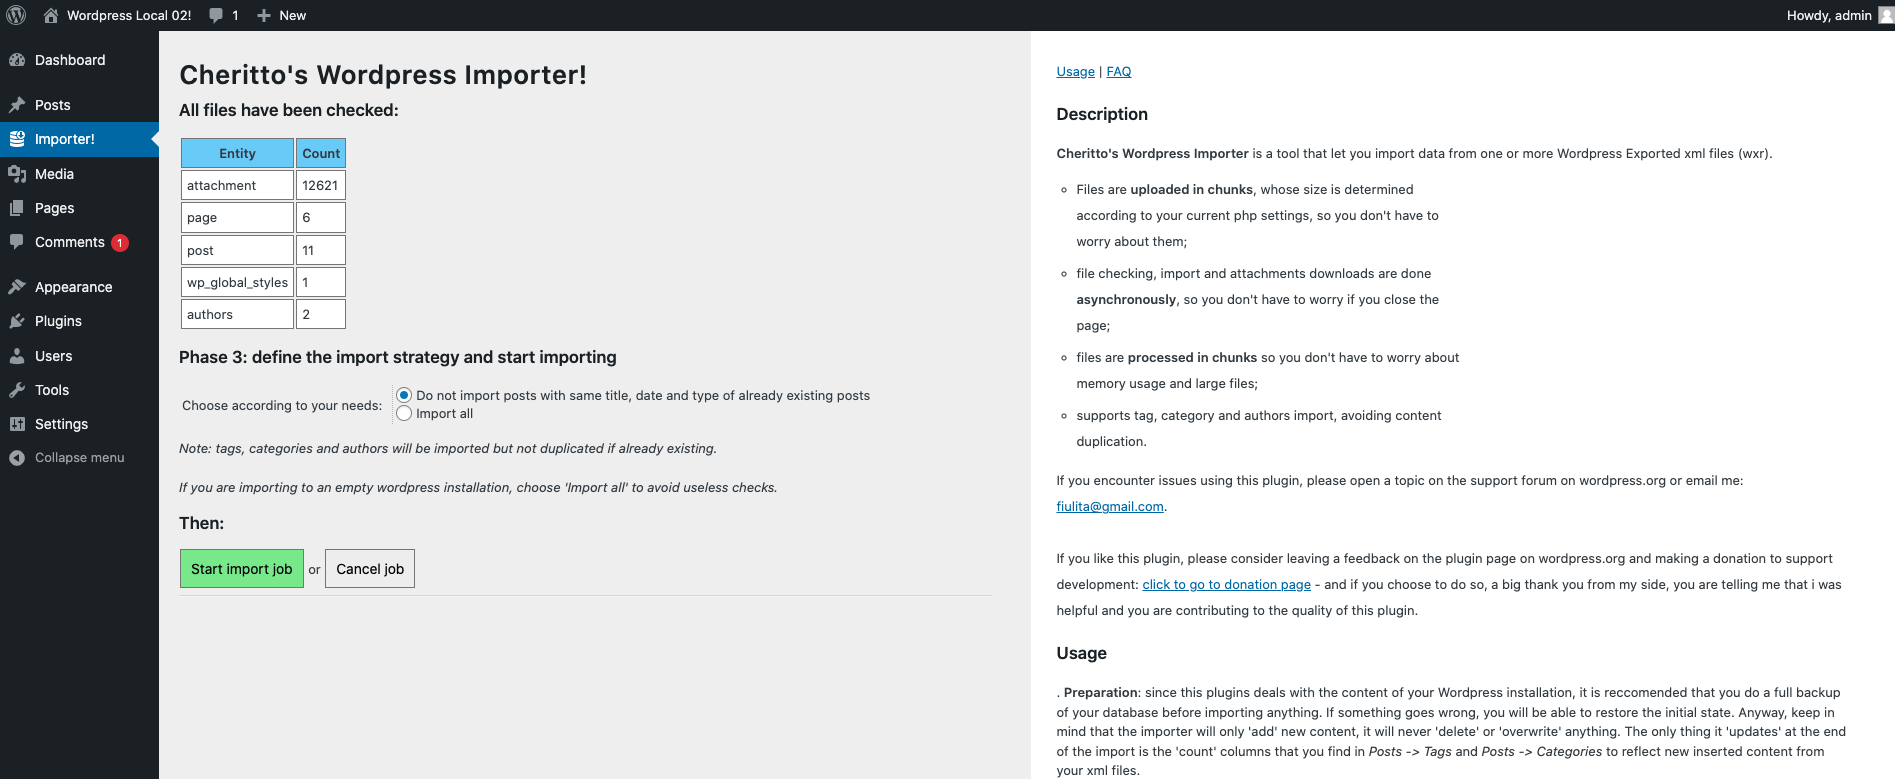Viewport: 1895px width, 779px height.
Task: Click the Appearance paintbrush icon
Action: tap(17, 287)
